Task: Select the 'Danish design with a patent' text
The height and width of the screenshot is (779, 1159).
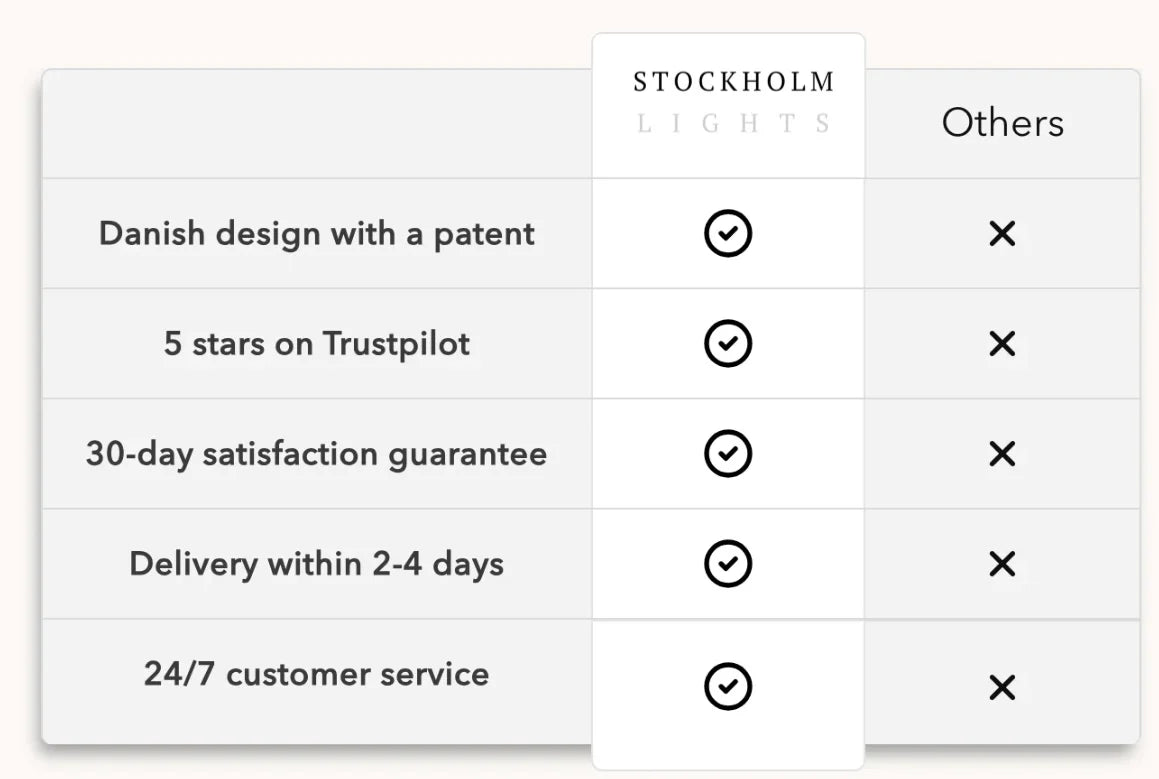Action: pos(316,234)
